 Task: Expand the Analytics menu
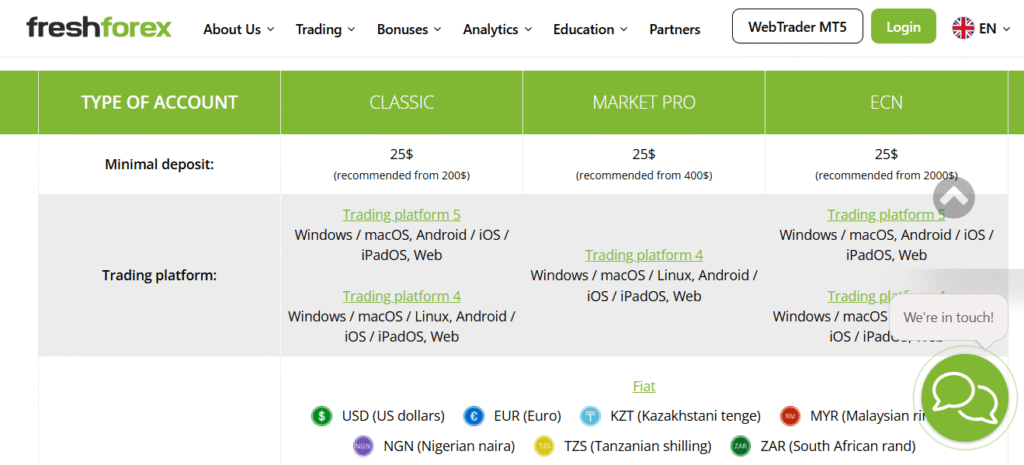click(x=497, y=29)
